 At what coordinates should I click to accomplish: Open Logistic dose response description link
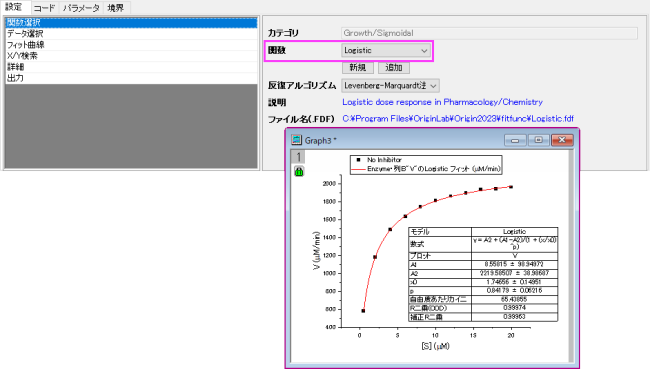pos(442,102)
